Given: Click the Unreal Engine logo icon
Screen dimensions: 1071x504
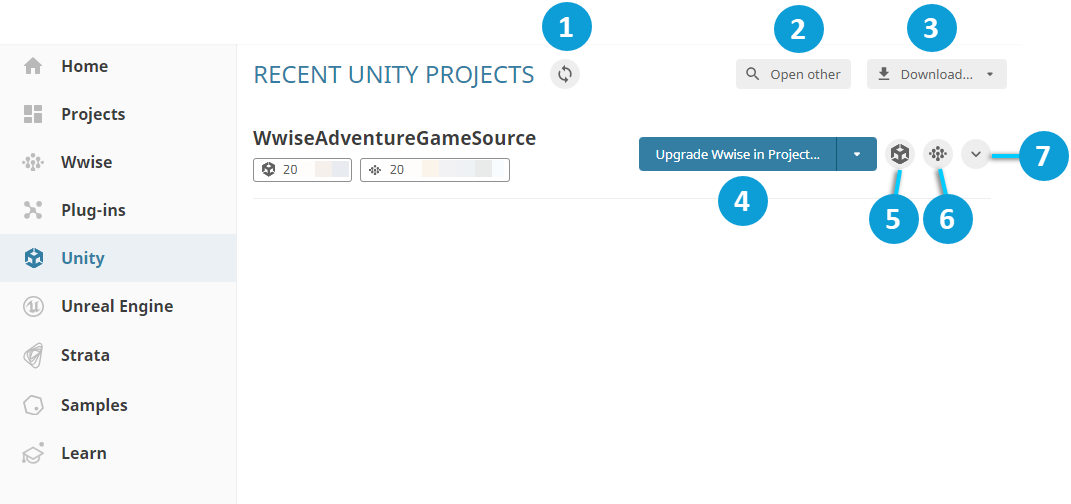Looking at the screenshot, I should 33,307.
